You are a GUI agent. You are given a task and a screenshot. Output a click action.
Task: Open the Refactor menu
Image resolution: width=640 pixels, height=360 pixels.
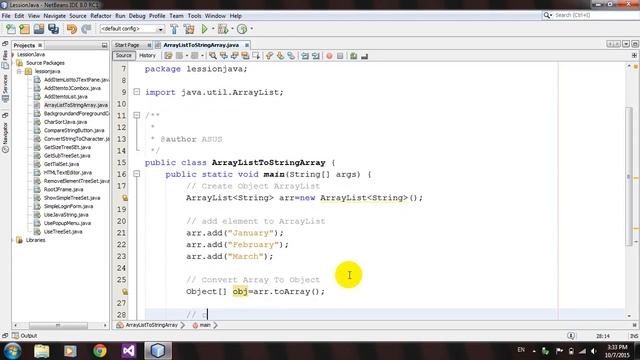[x=100, y=16]
